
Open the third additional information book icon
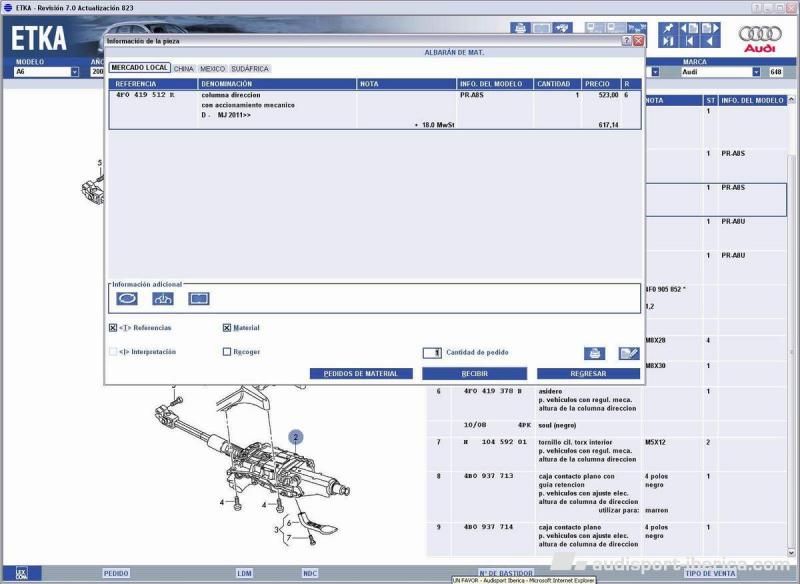click(198, 298)
